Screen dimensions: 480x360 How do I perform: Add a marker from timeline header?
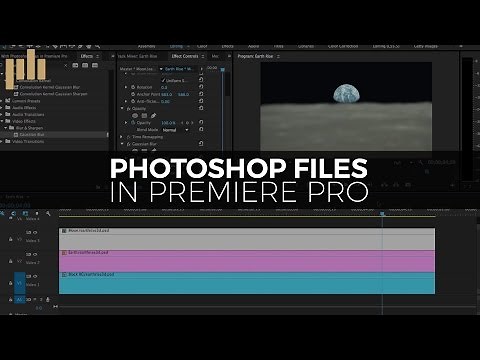coord(37,213)
